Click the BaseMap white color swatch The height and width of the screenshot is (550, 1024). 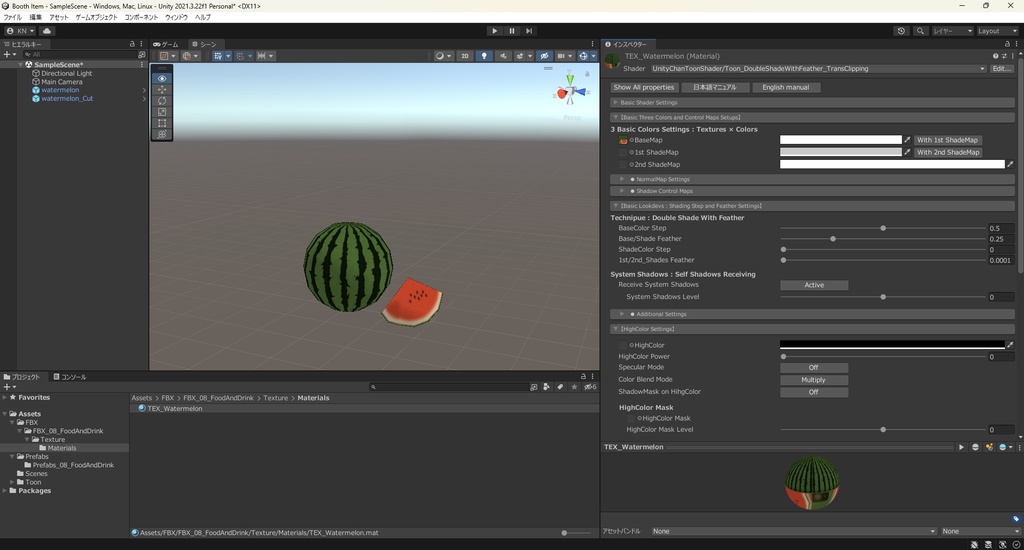(x=840, y=140)
